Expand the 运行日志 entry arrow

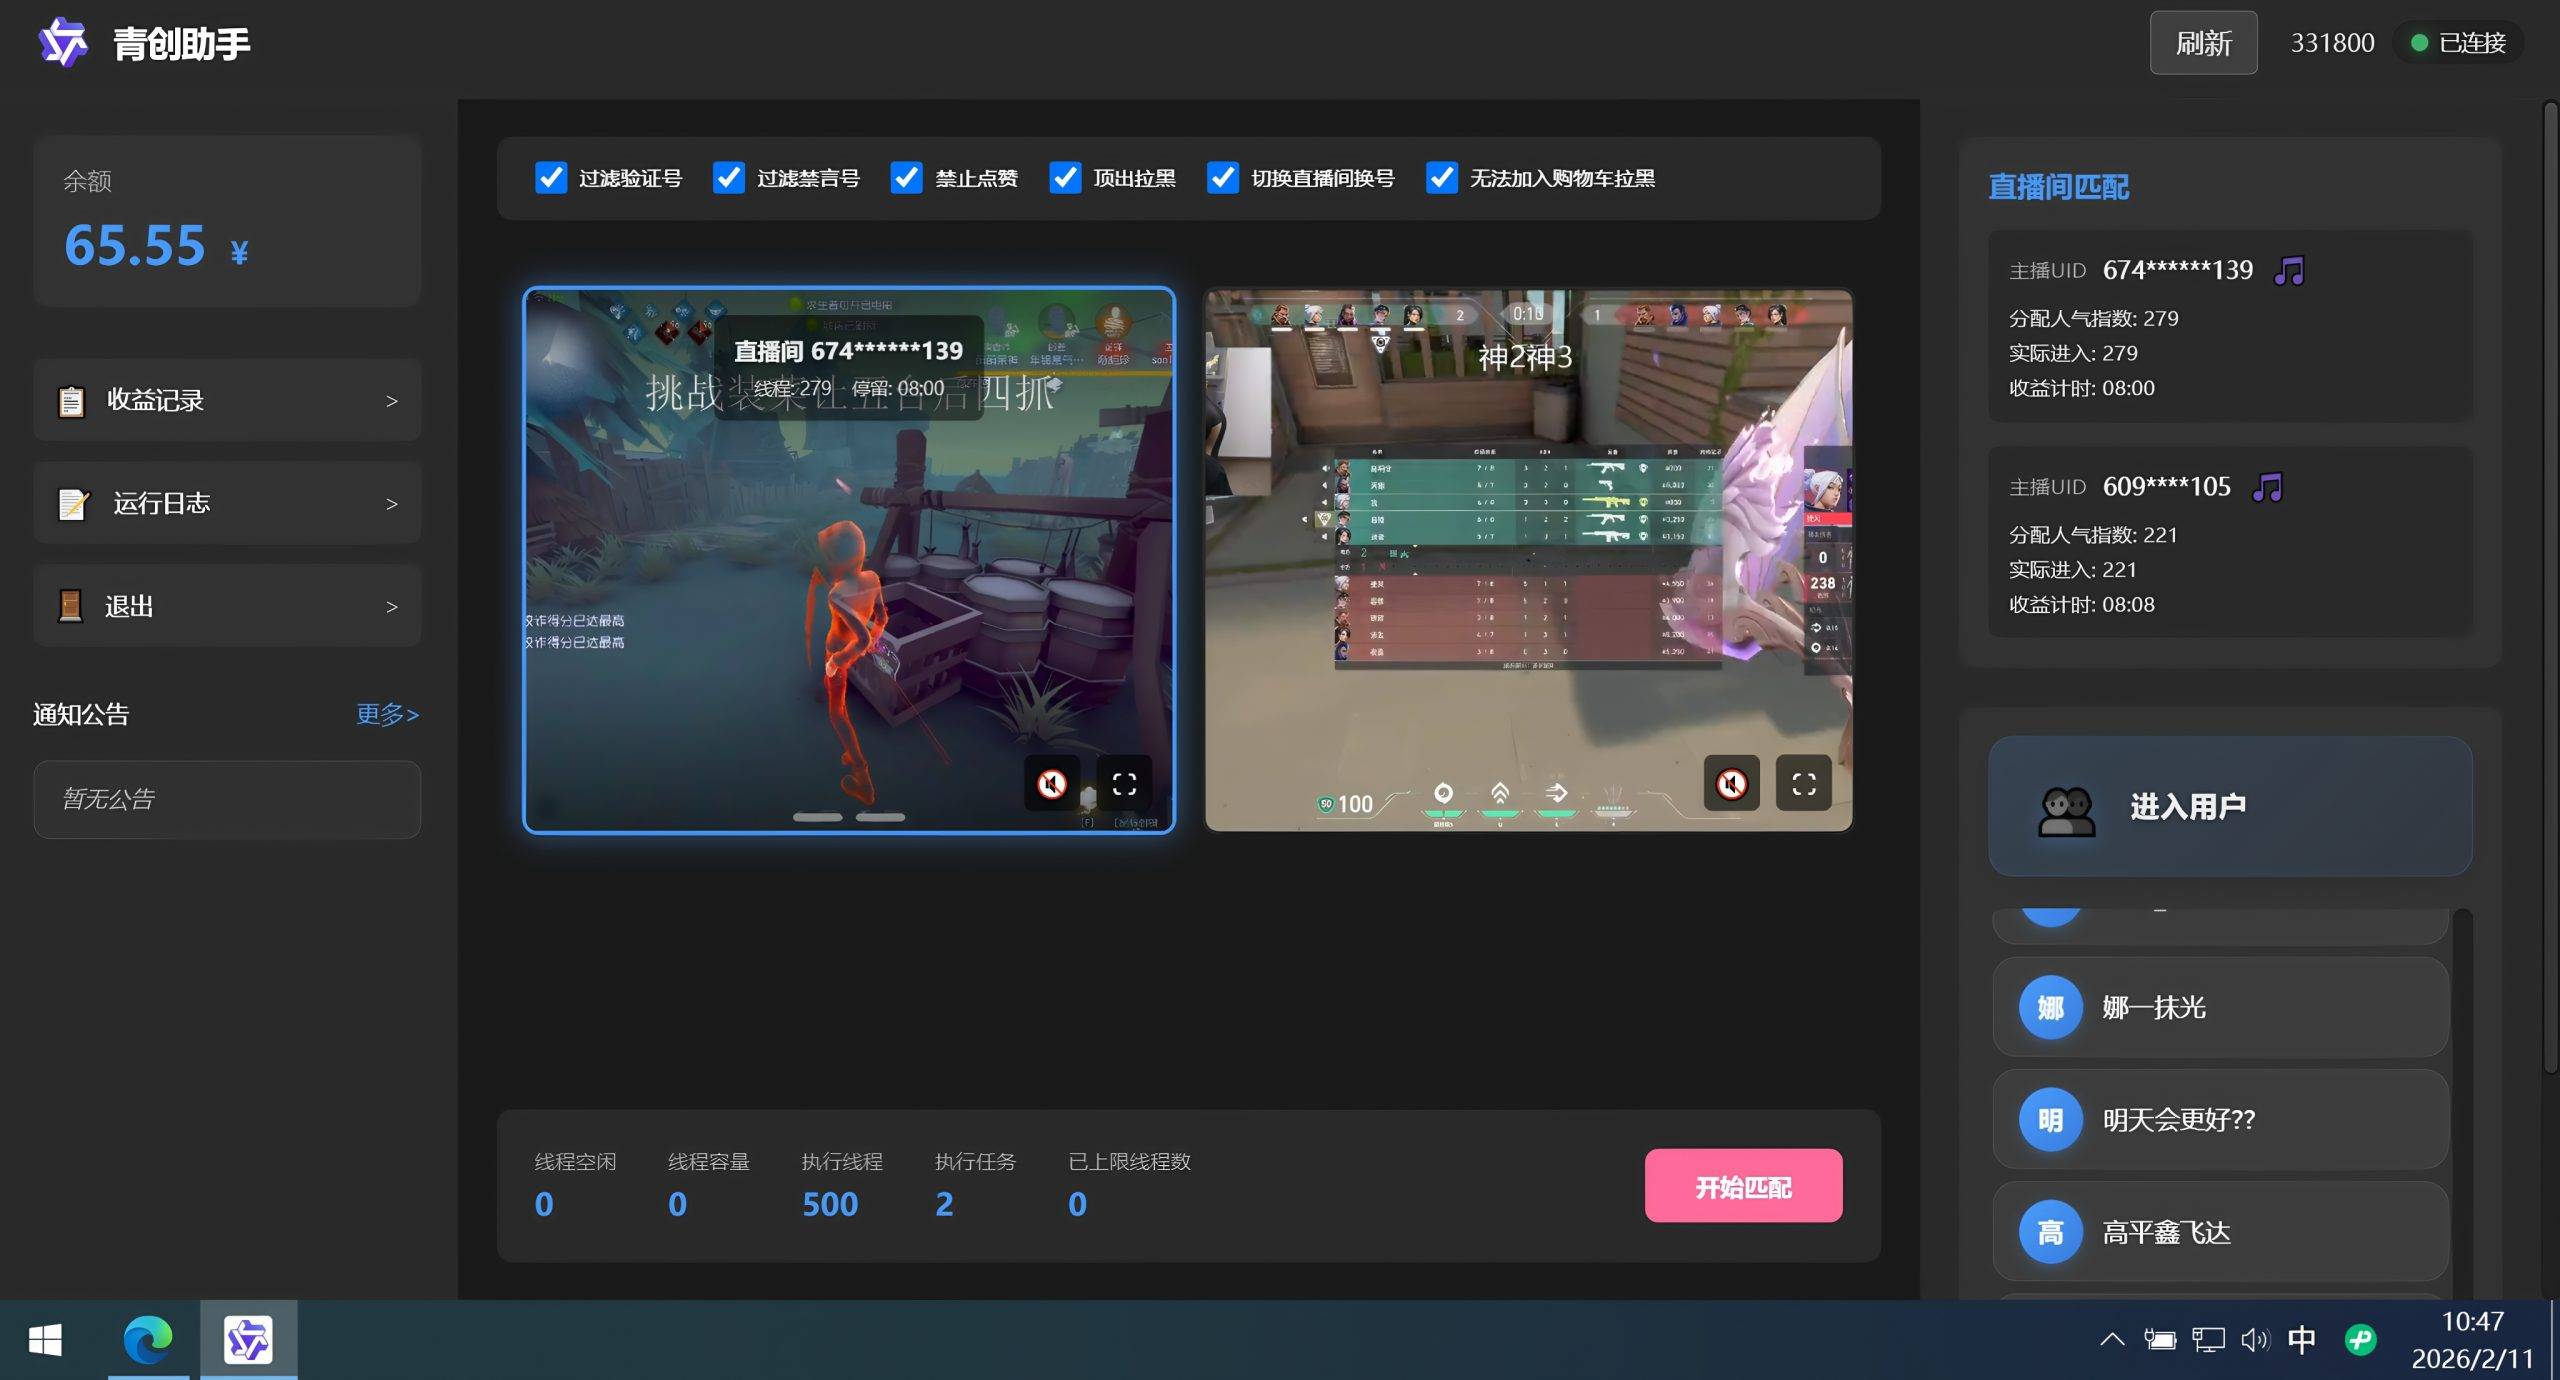click(x=392, y=504)
